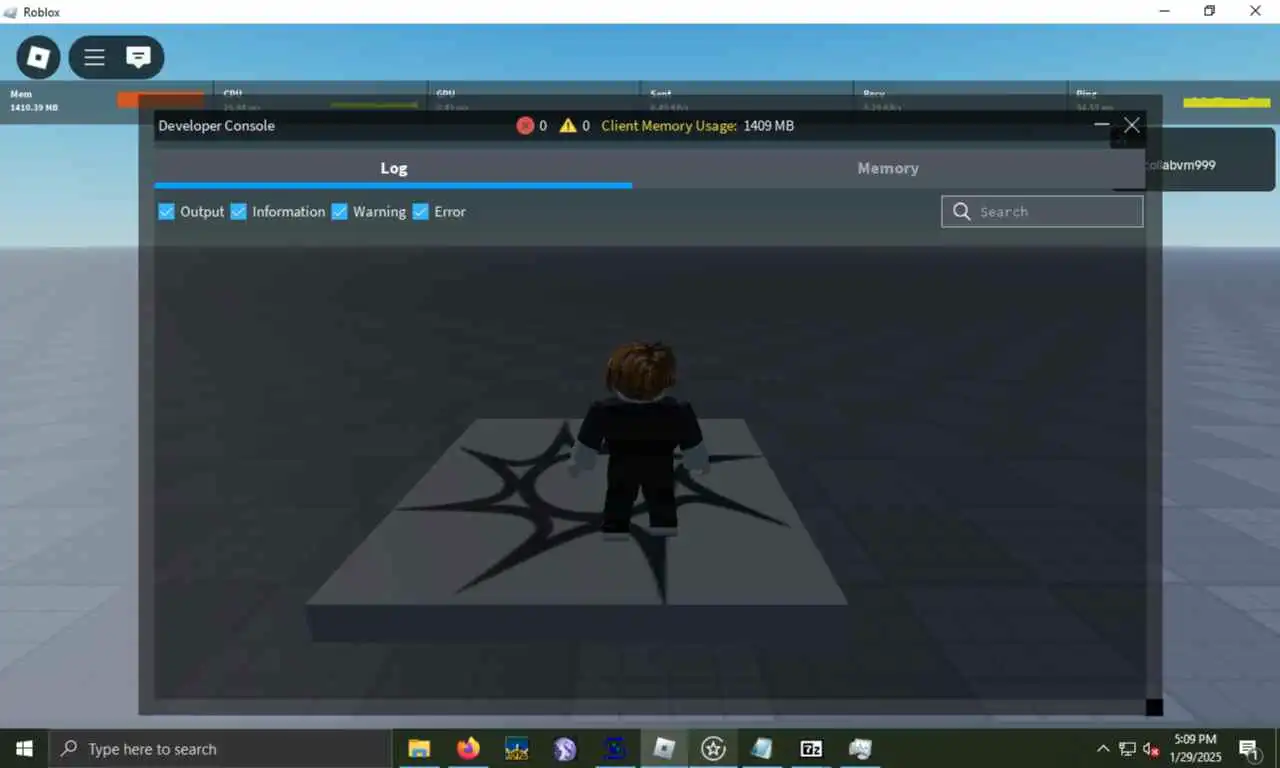Open the Pale Moon taskbar icon
This screenshot has width=1280, height=768.
click(566, 748)
